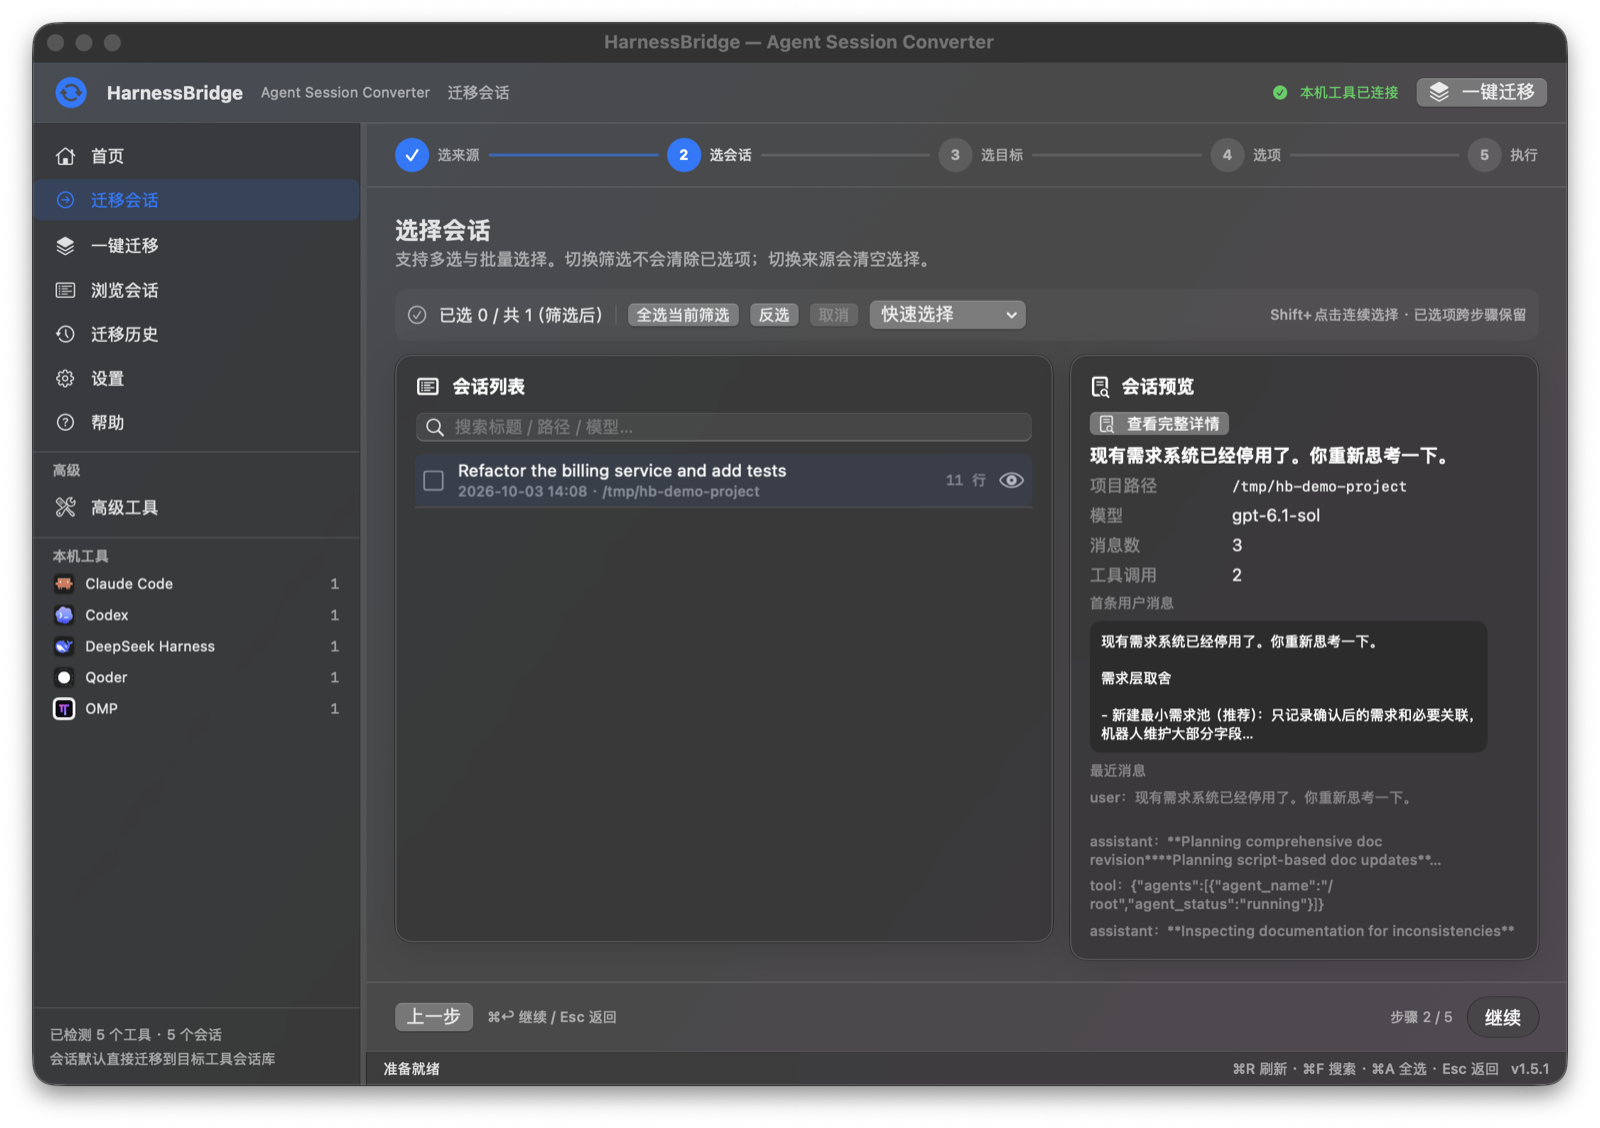The image size is (1600, 1128).
Task: Click step 4 选项 indicator
Action: point(1227,155)
